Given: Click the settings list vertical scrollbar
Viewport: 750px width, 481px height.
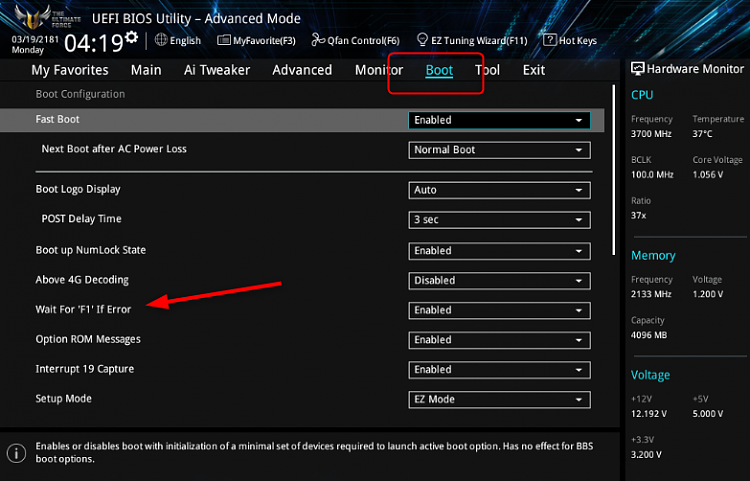Looking at the screenshot, I should click(614, 170).
